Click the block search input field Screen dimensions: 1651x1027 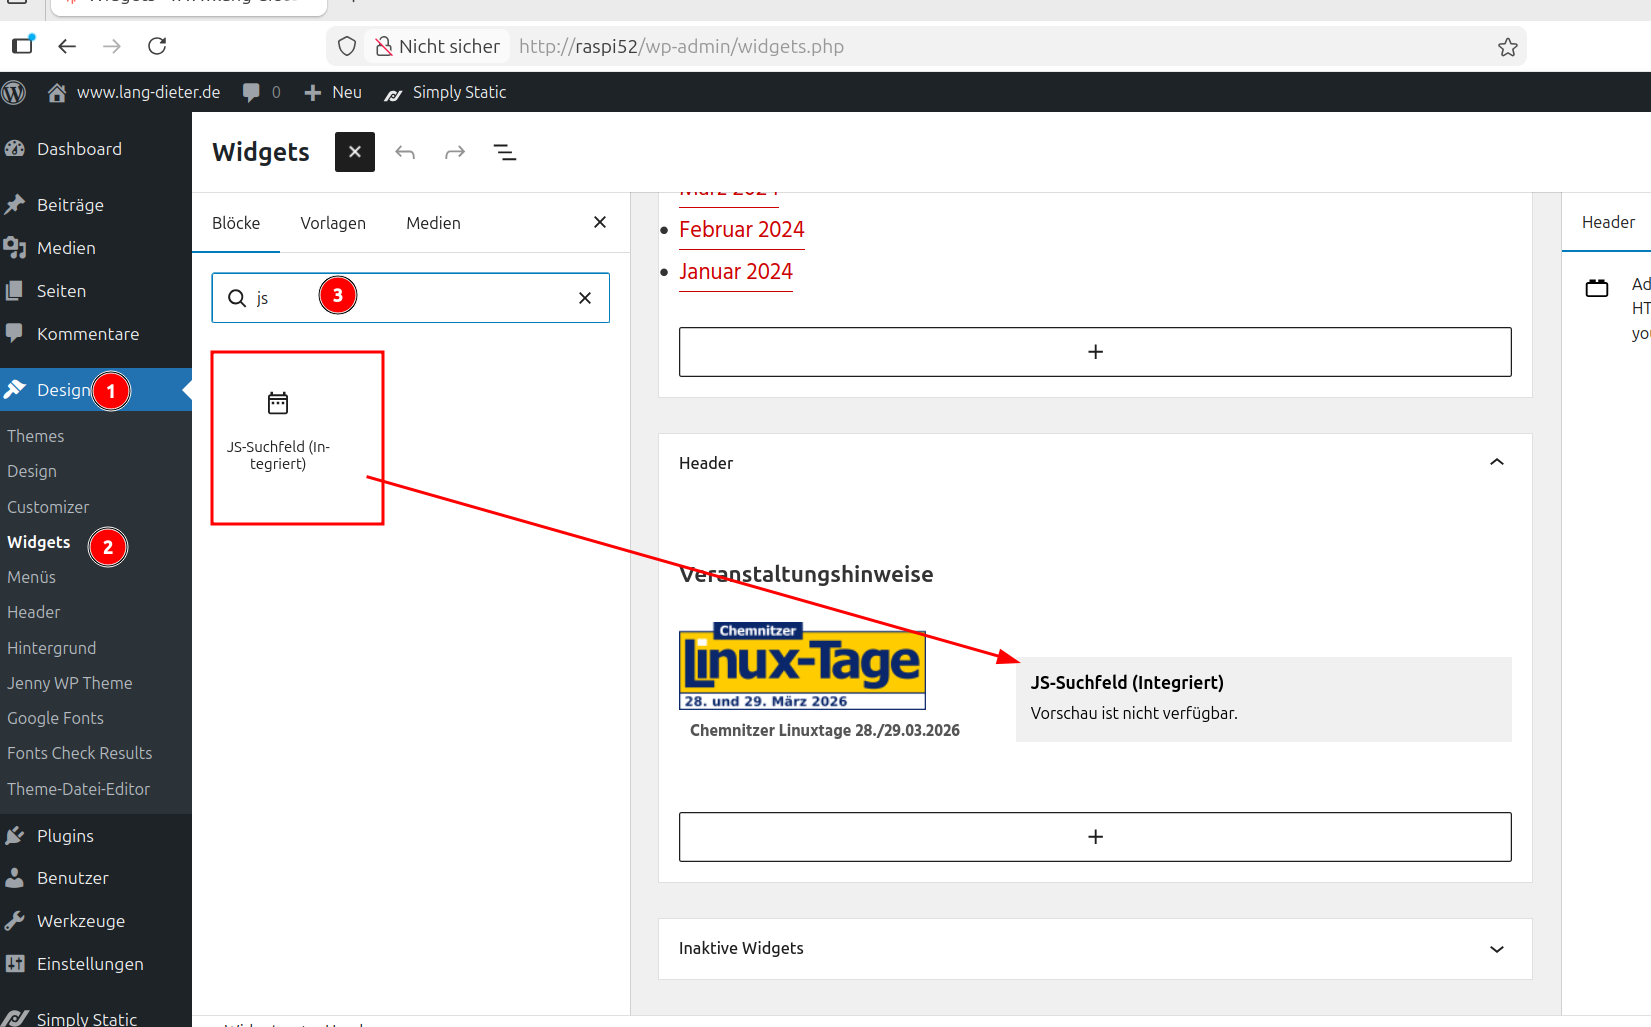click(410, 298)
